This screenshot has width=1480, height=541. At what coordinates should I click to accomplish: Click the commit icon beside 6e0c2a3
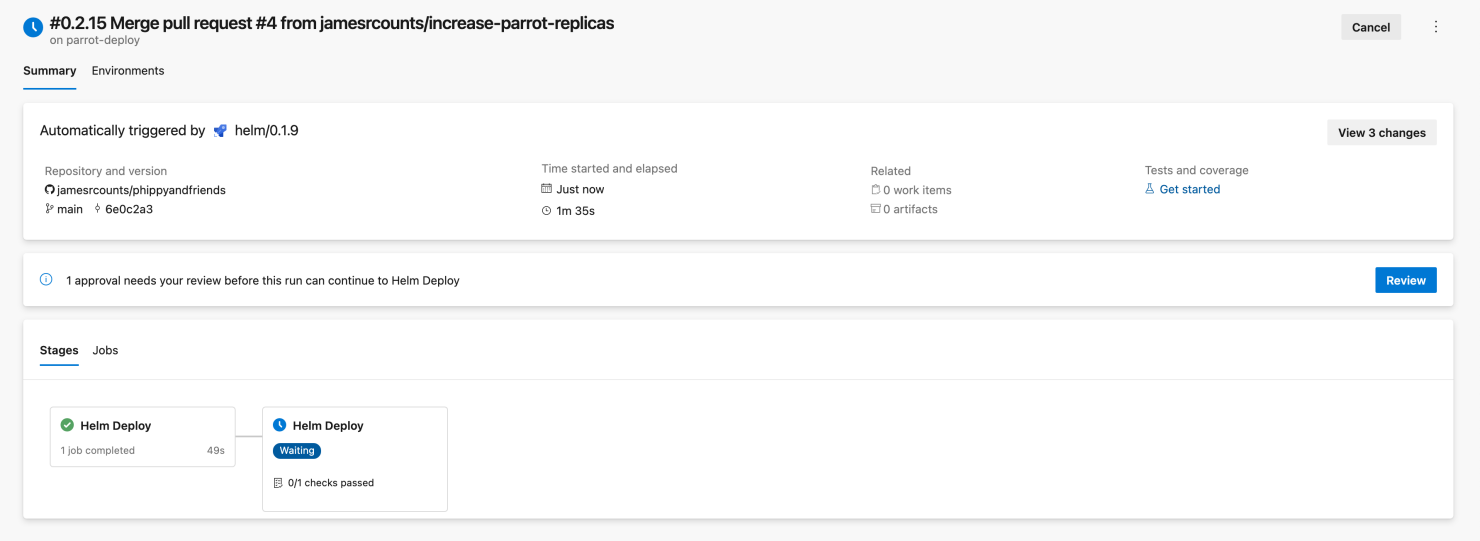tap(97, 209)
